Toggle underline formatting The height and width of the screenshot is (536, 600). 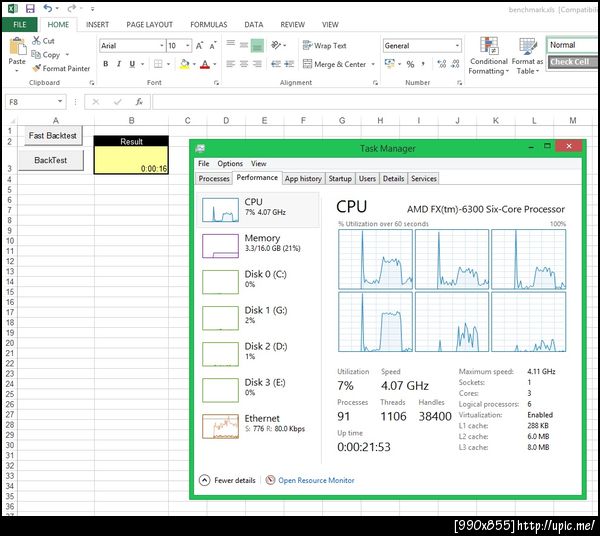coord(132,64)
